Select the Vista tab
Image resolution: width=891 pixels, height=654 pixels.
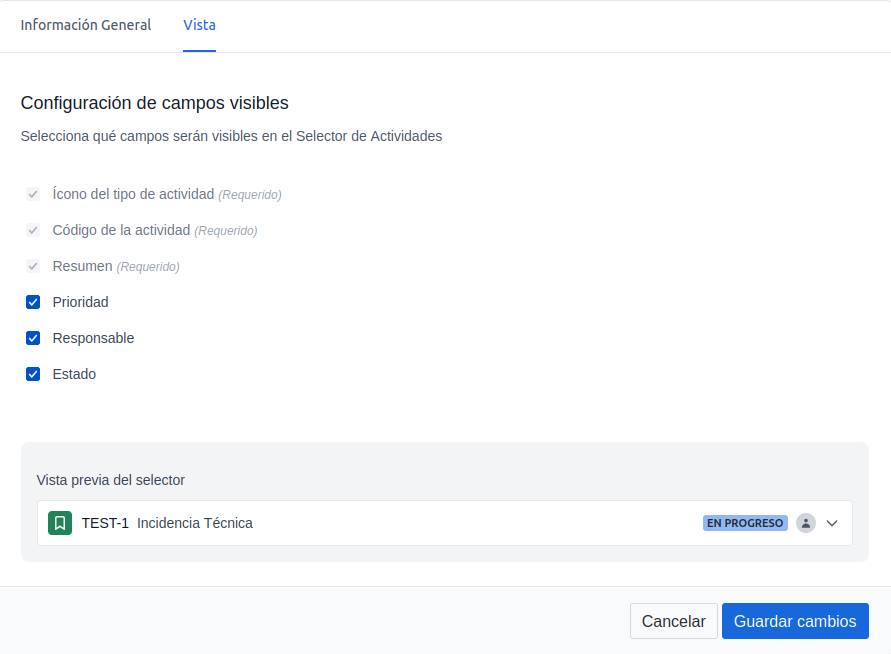point(199,25)
